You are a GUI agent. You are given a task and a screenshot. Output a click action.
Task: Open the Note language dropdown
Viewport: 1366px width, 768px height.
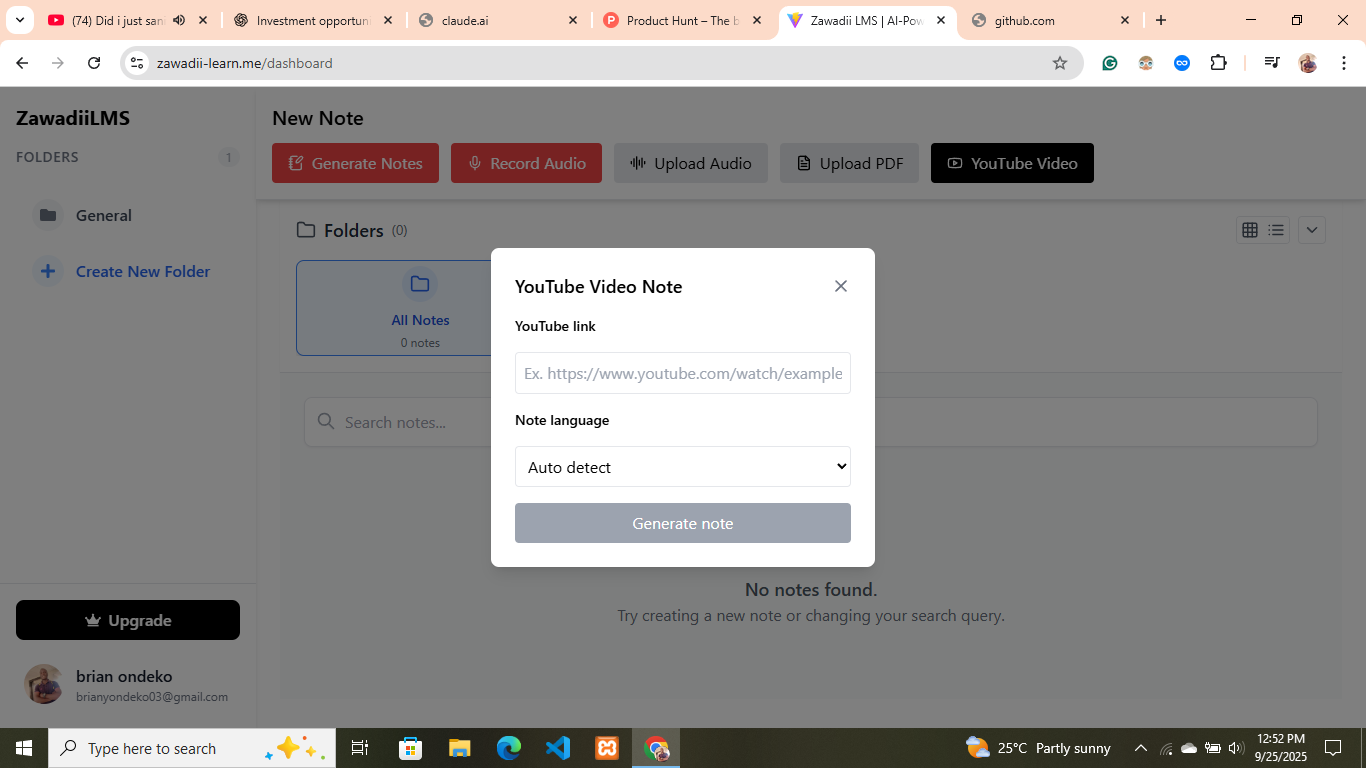(683, 467)
